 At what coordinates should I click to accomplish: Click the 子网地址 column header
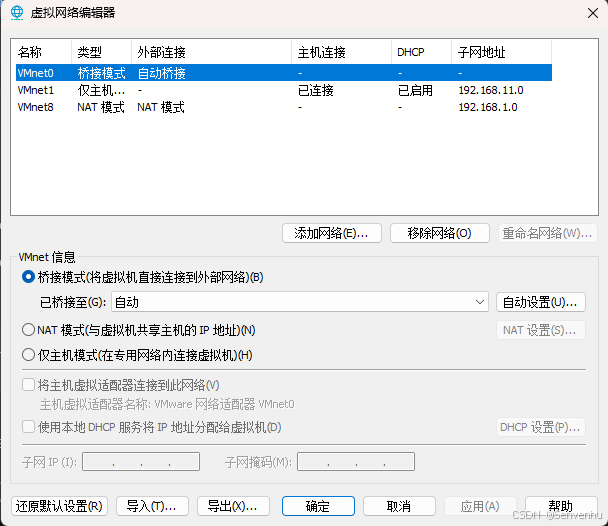point(501,52)
